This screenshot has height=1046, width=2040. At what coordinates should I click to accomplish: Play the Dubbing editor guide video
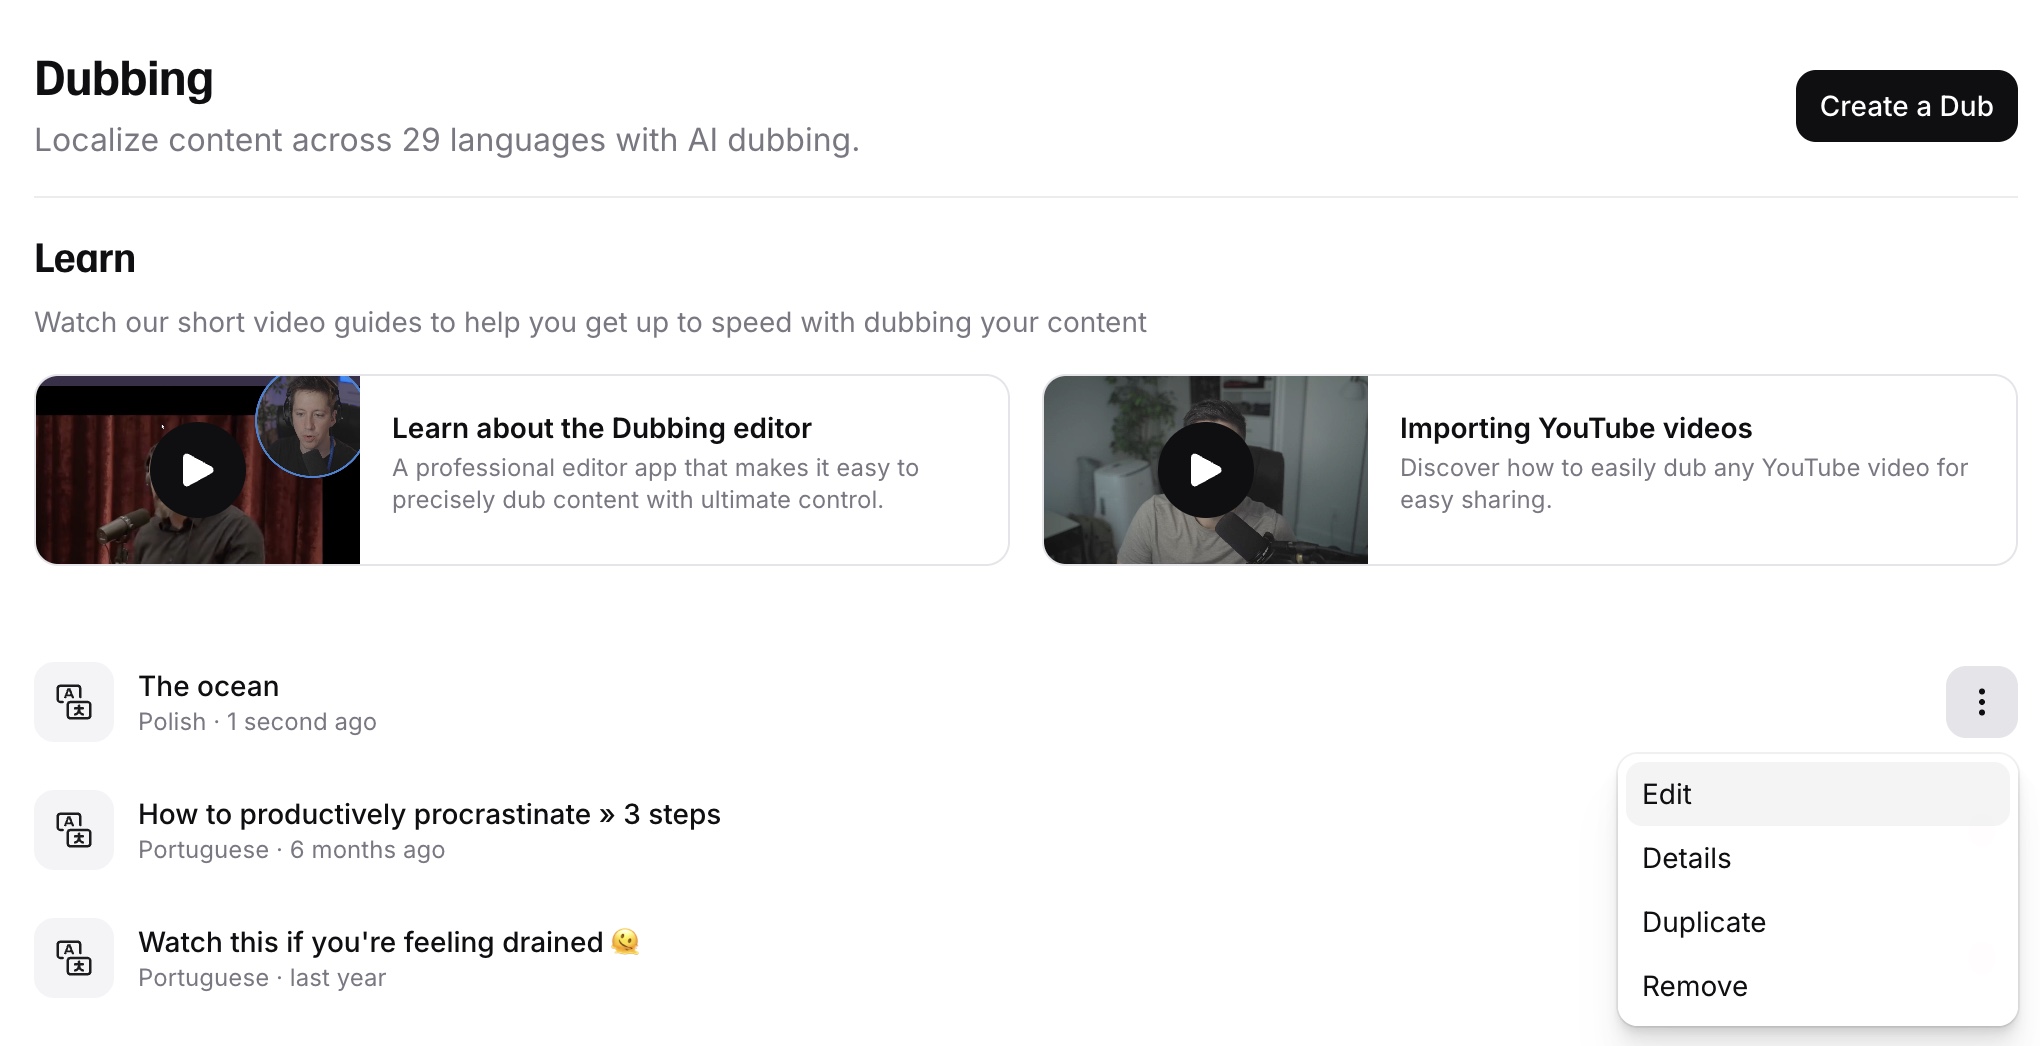tap(197, 470)
